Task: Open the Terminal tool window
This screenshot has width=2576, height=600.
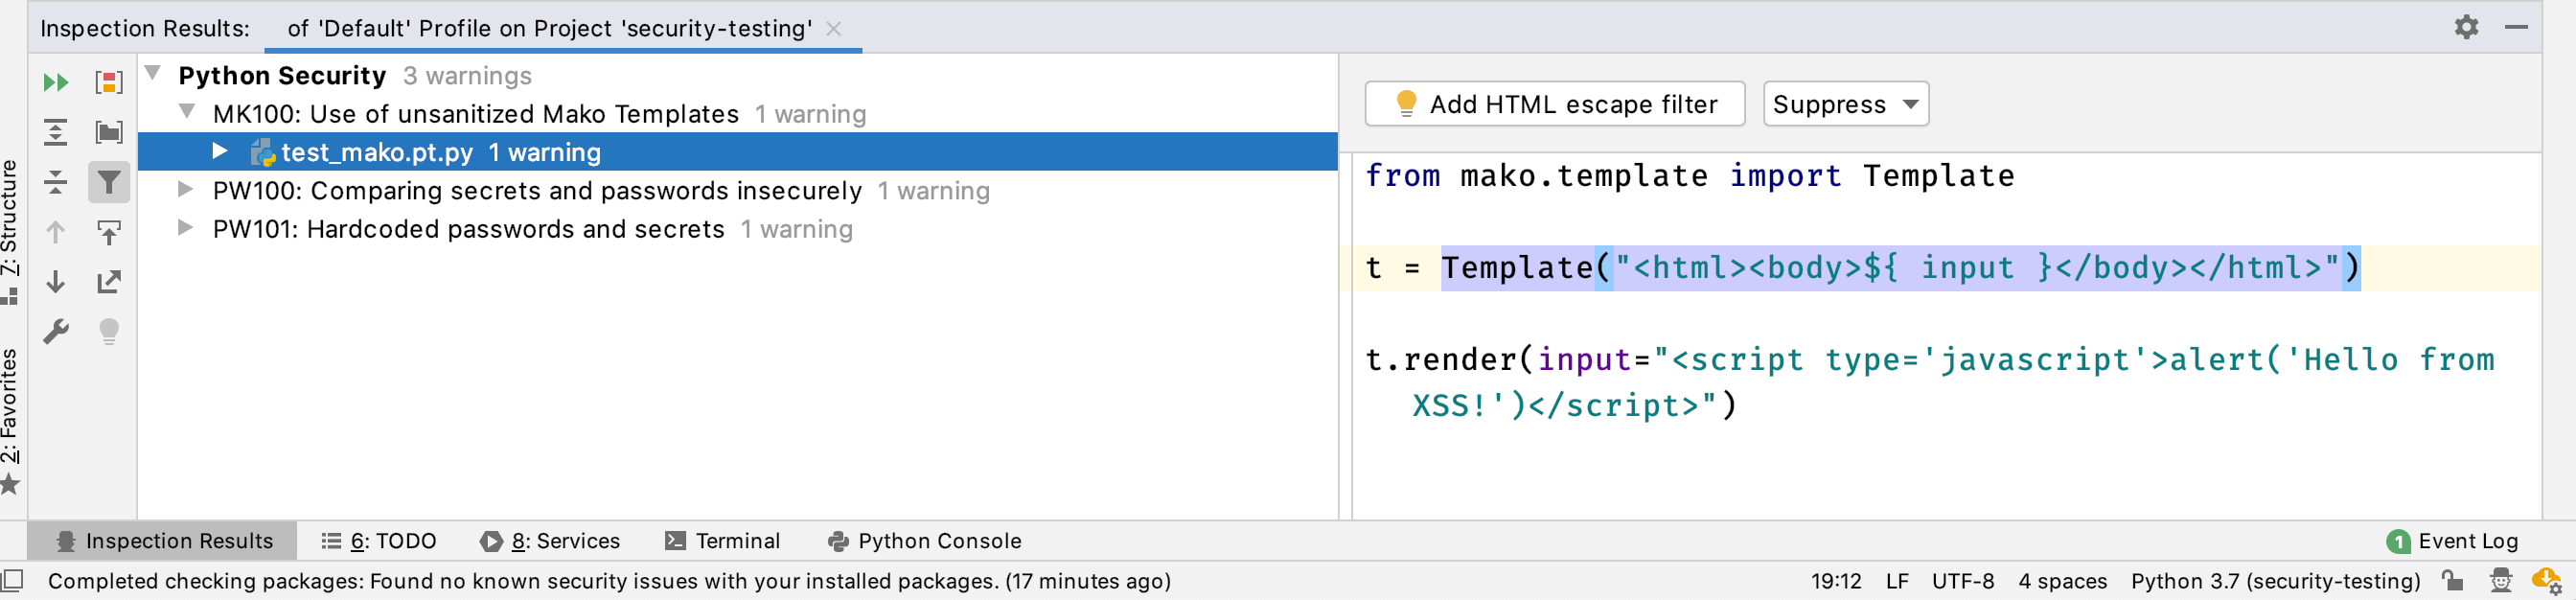Action: 722,541
